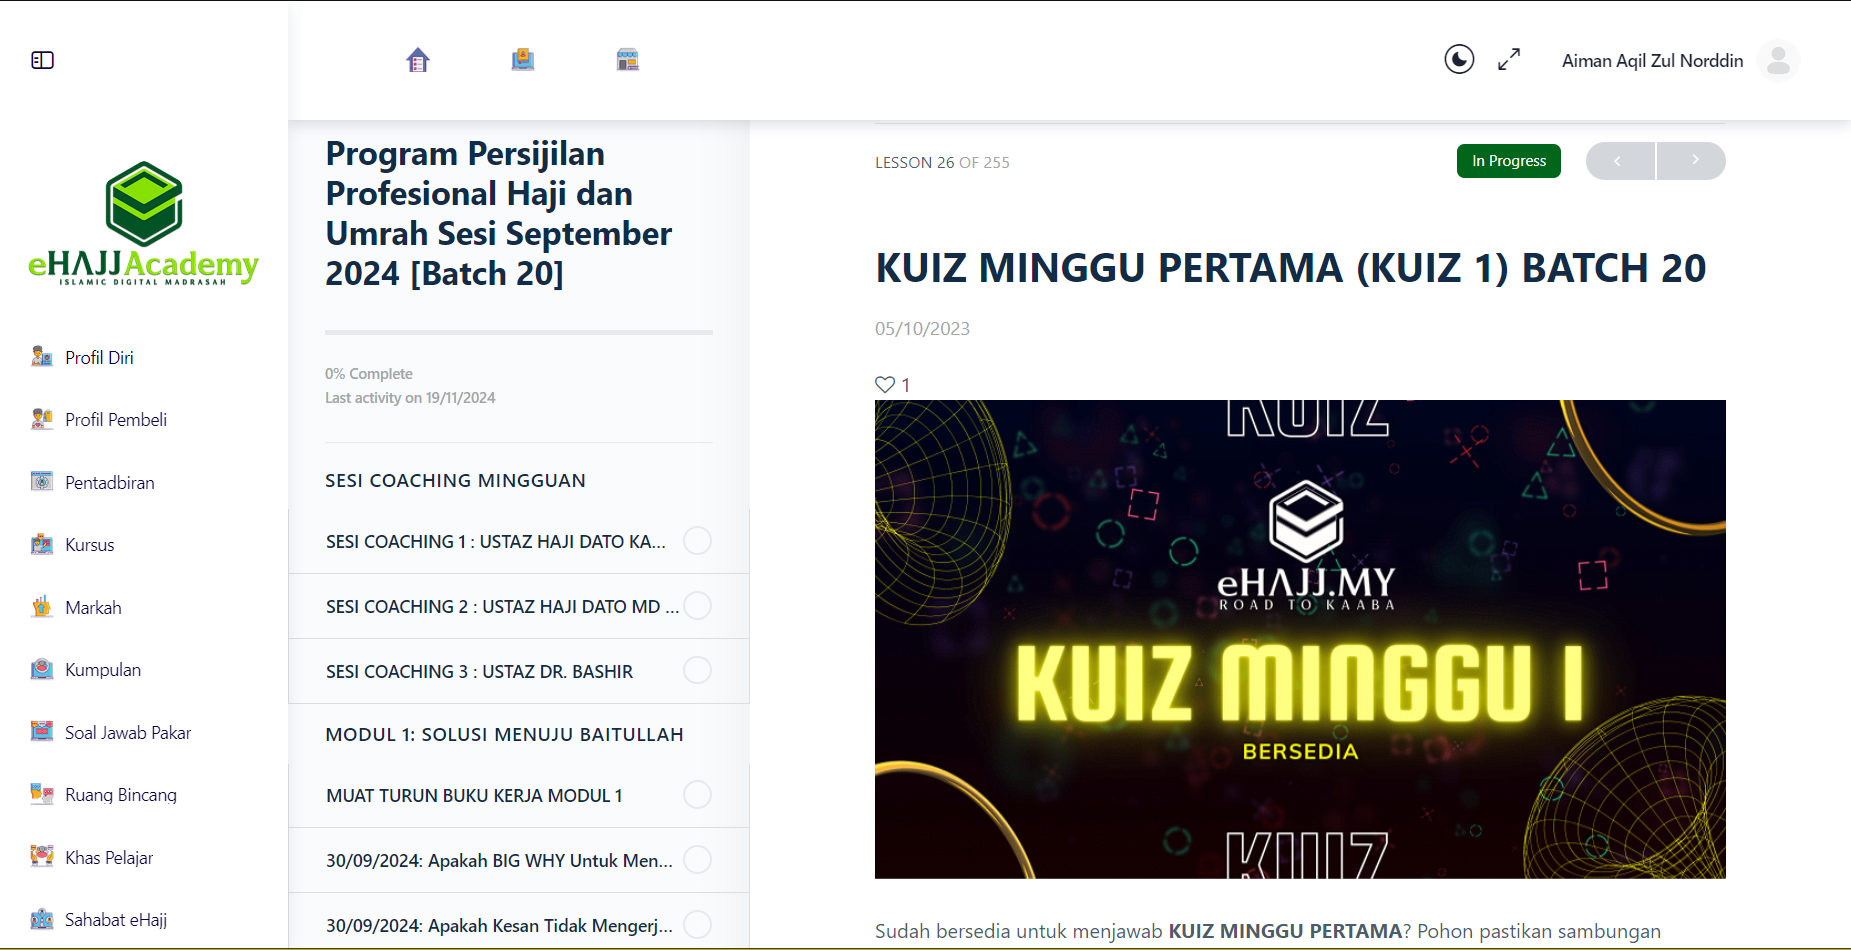
Task: Open SESI COACHING 1 lesson link
Action: click(x=496, y=542)
